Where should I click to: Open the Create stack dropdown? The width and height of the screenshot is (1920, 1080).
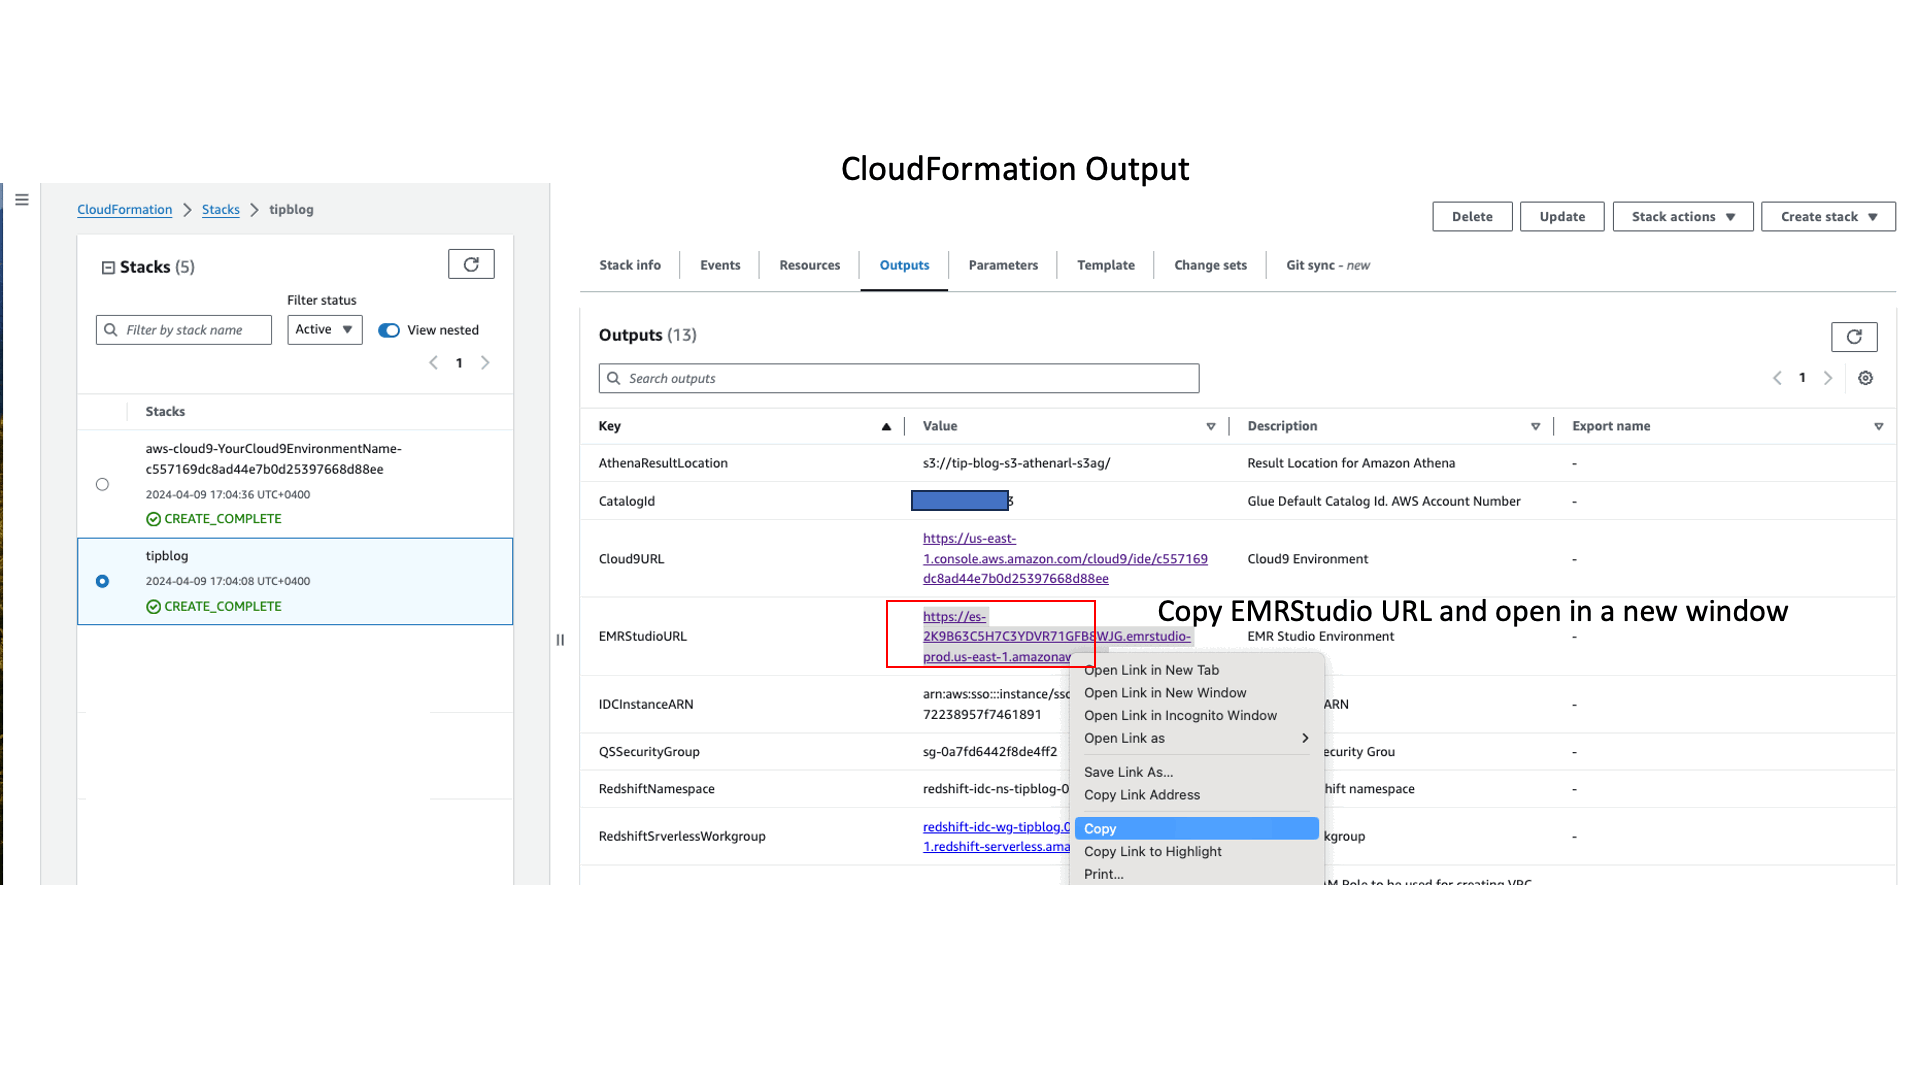pyautogui.click(x=1827, y=217)
